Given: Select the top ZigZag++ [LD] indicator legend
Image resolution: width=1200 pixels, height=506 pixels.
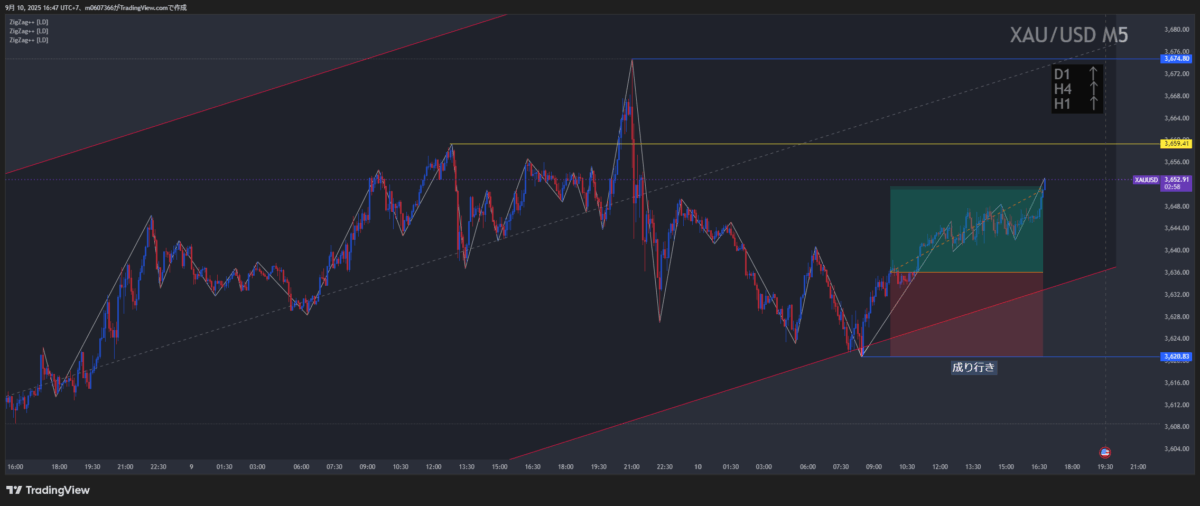Looking at the screenshot, I should click(x=28, y=21).
